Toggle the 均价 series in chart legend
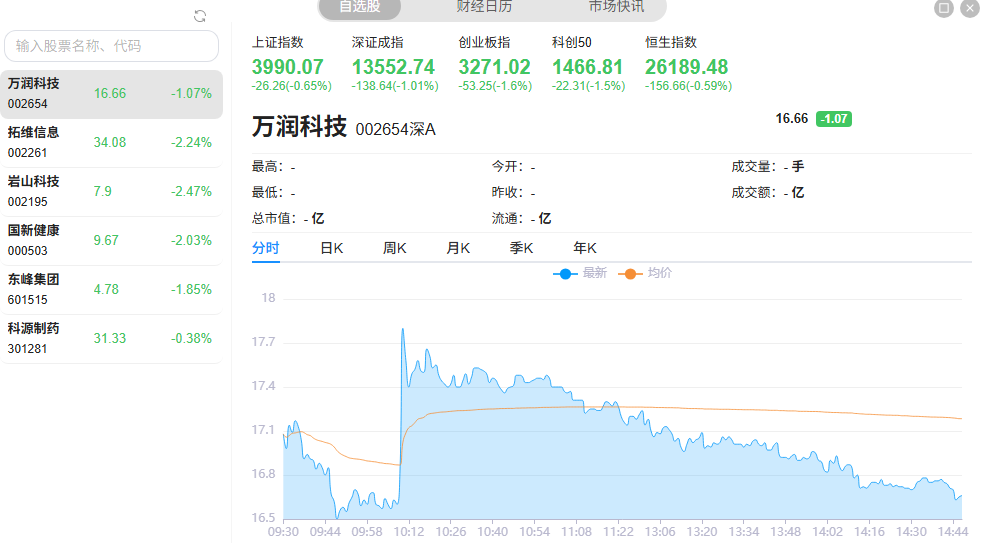Image resolution: width=985 pixels, height=543 pixels. pyautogui.click(x=646, y=273)
